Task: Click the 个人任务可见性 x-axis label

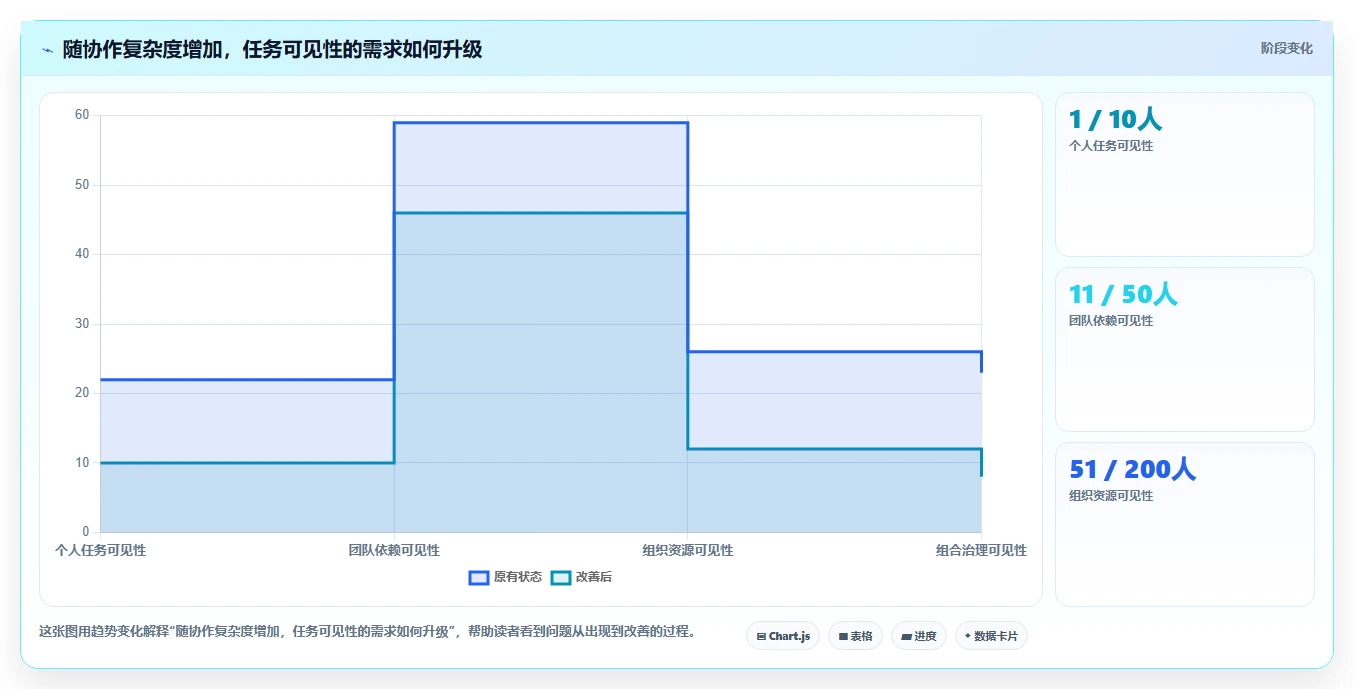Action: pos(100,550)
